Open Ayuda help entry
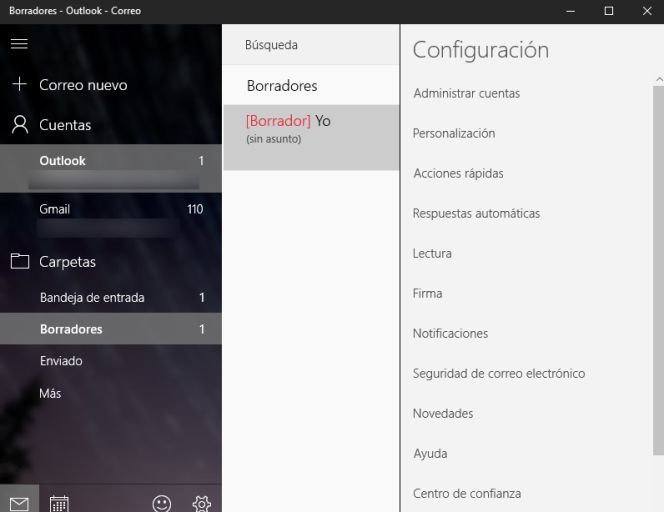Screen dimensions: 664x512 coord(430,454)
